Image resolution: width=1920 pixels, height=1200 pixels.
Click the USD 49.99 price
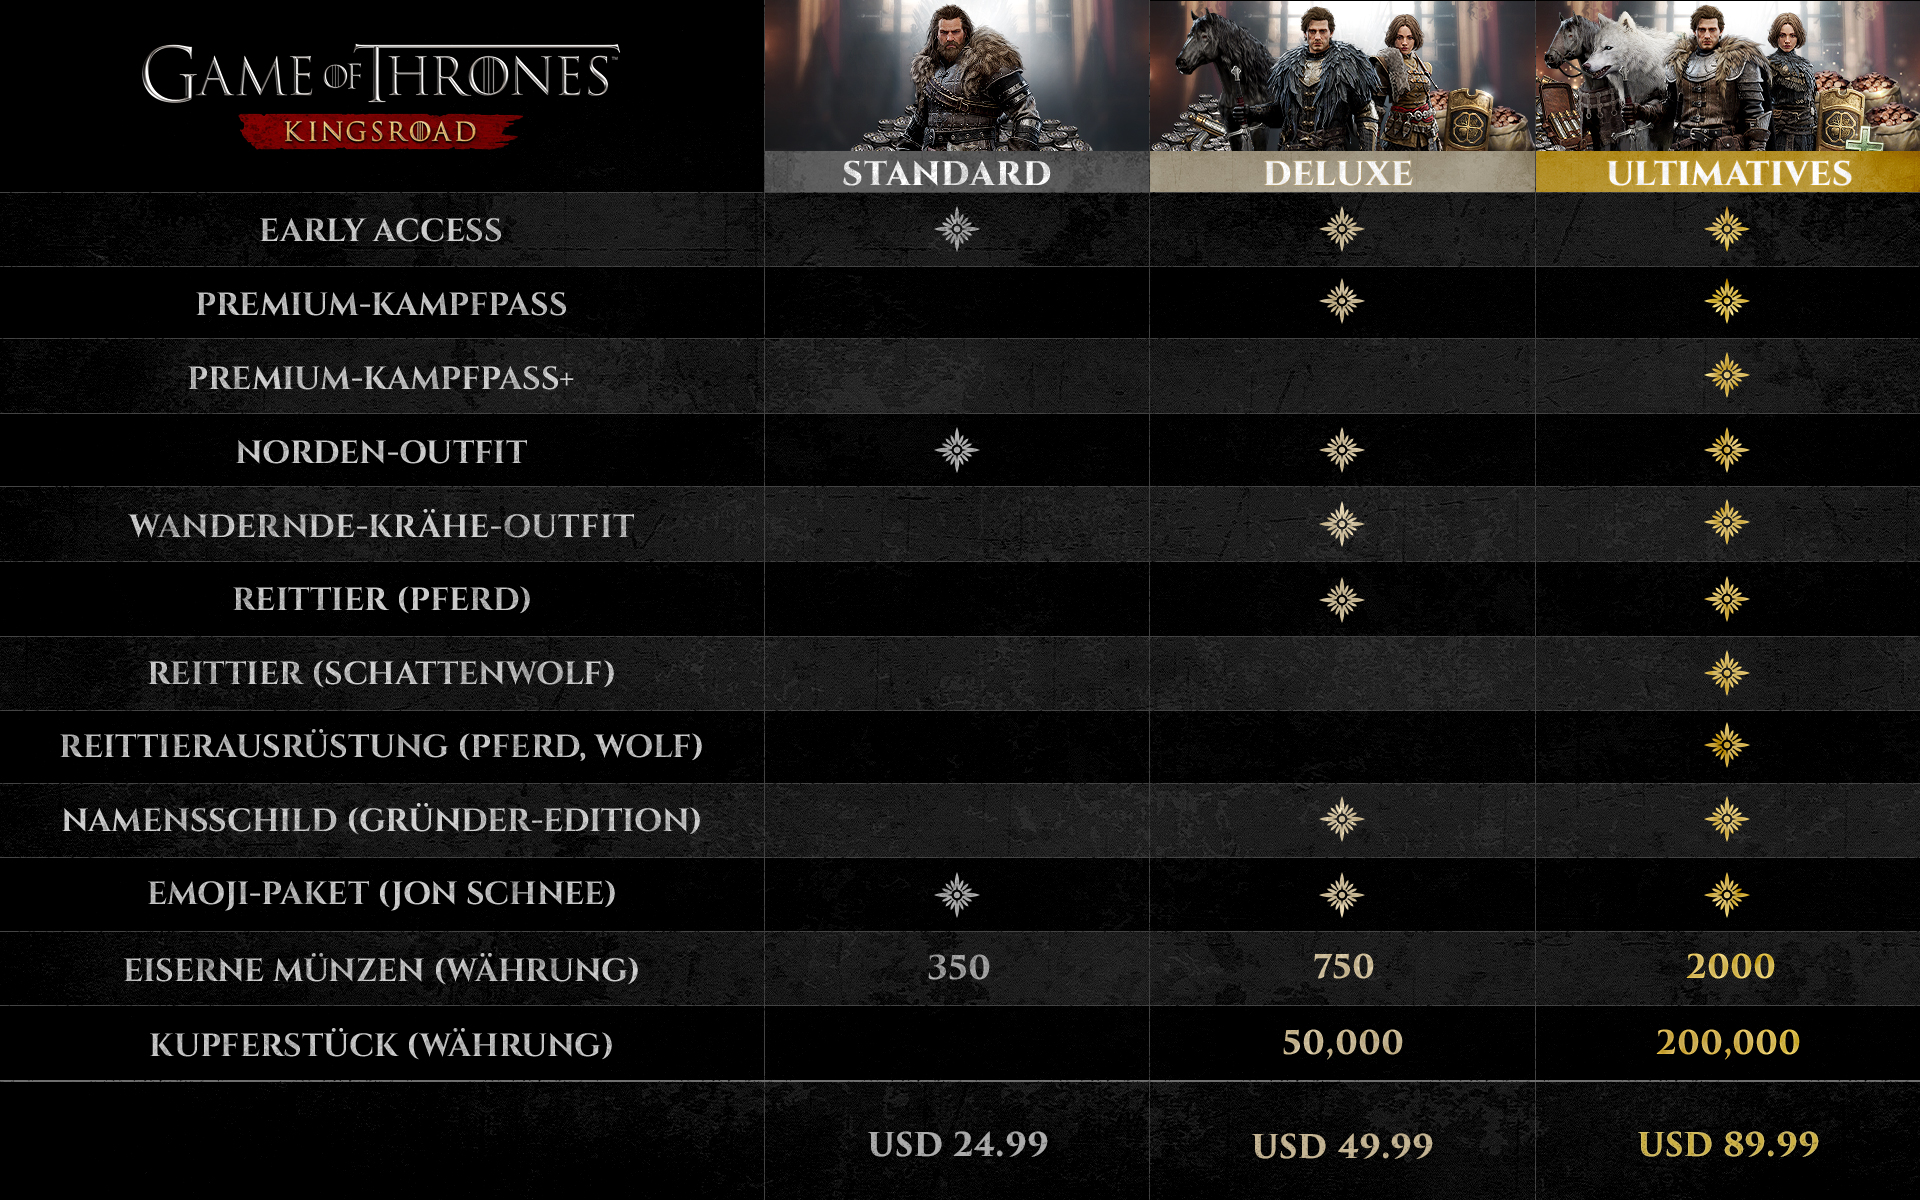1342,1145
